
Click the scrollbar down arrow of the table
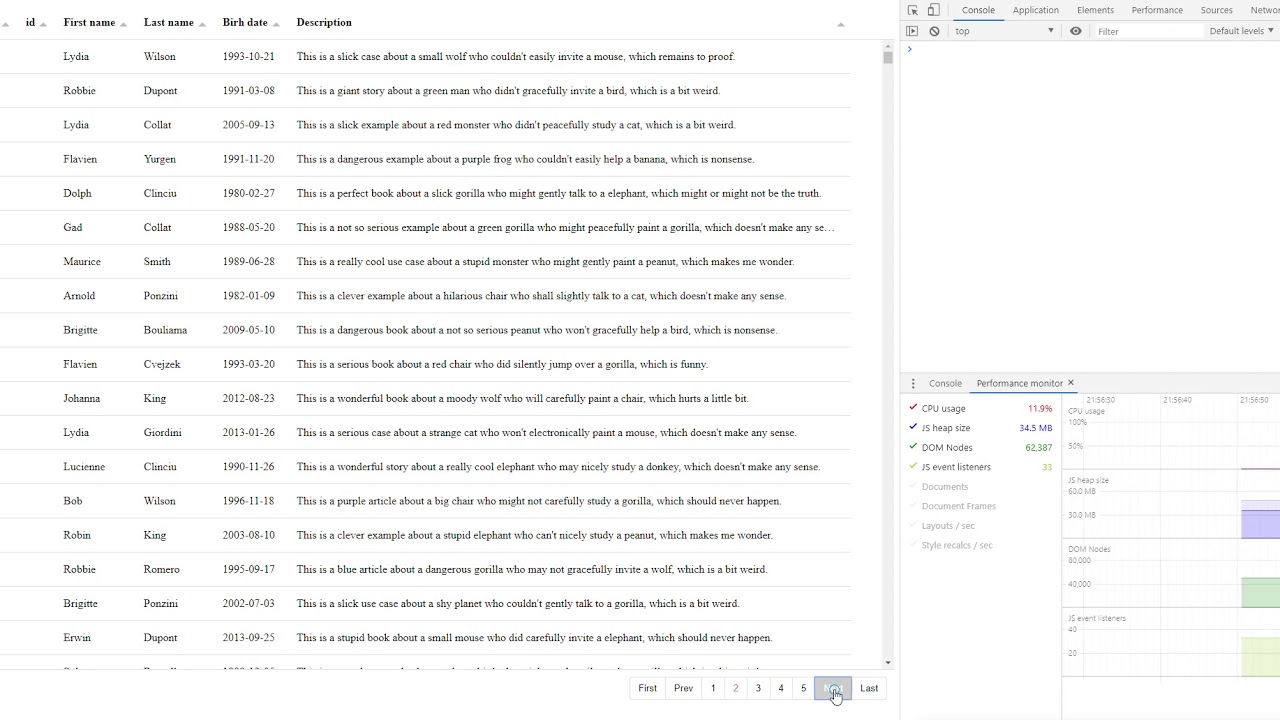887,662
